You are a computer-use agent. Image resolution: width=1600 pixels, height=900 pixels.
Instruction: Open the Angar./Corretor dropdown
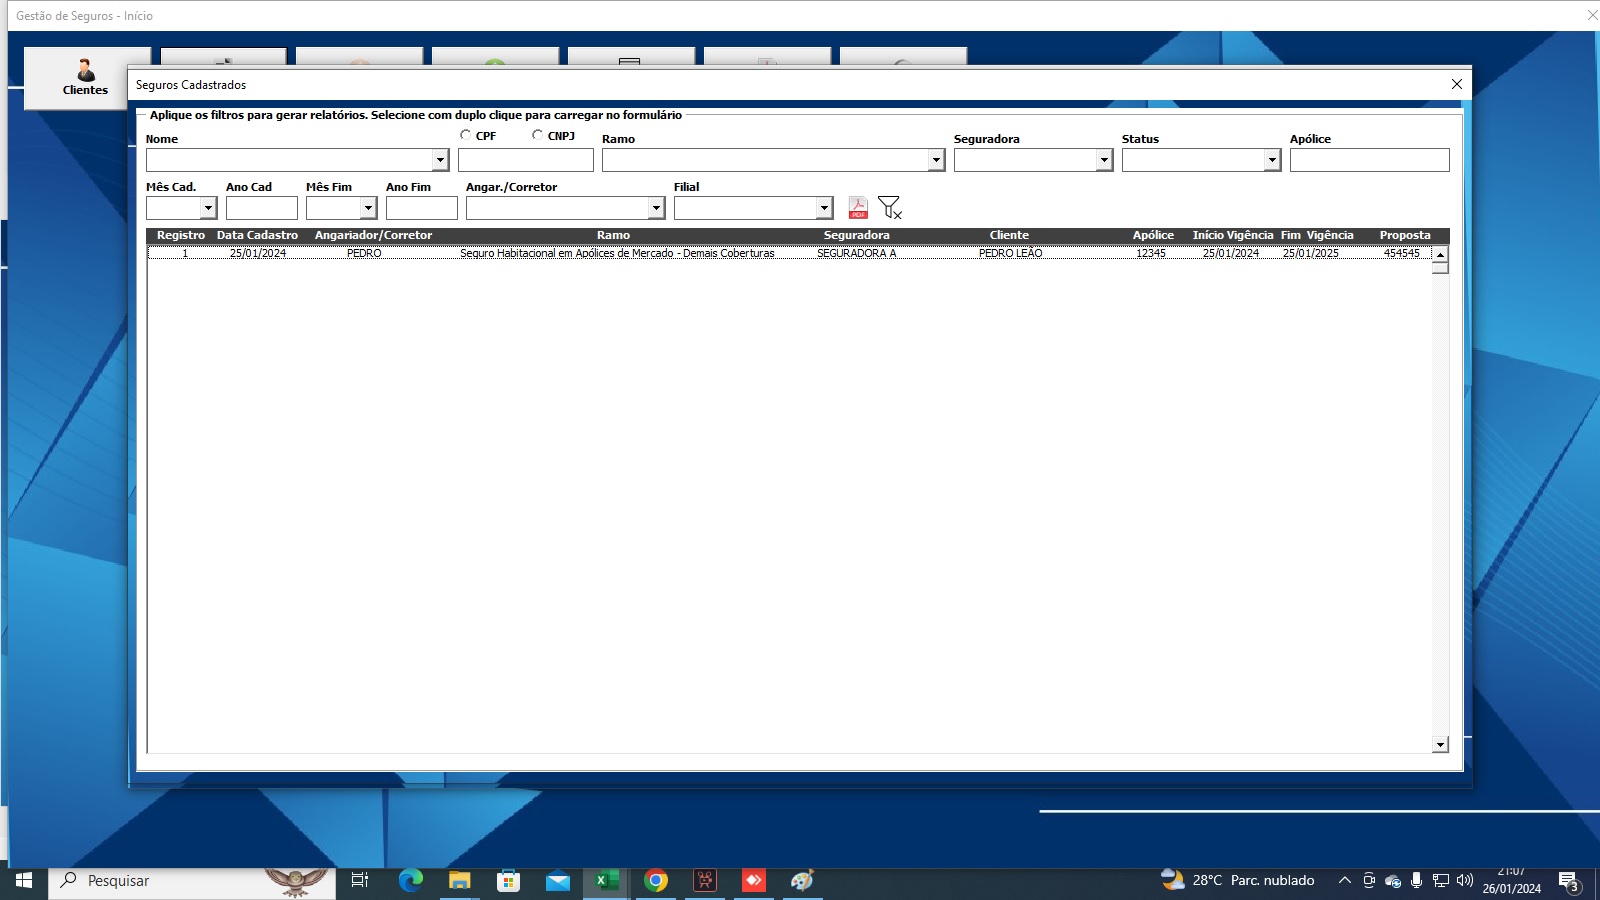656,208
